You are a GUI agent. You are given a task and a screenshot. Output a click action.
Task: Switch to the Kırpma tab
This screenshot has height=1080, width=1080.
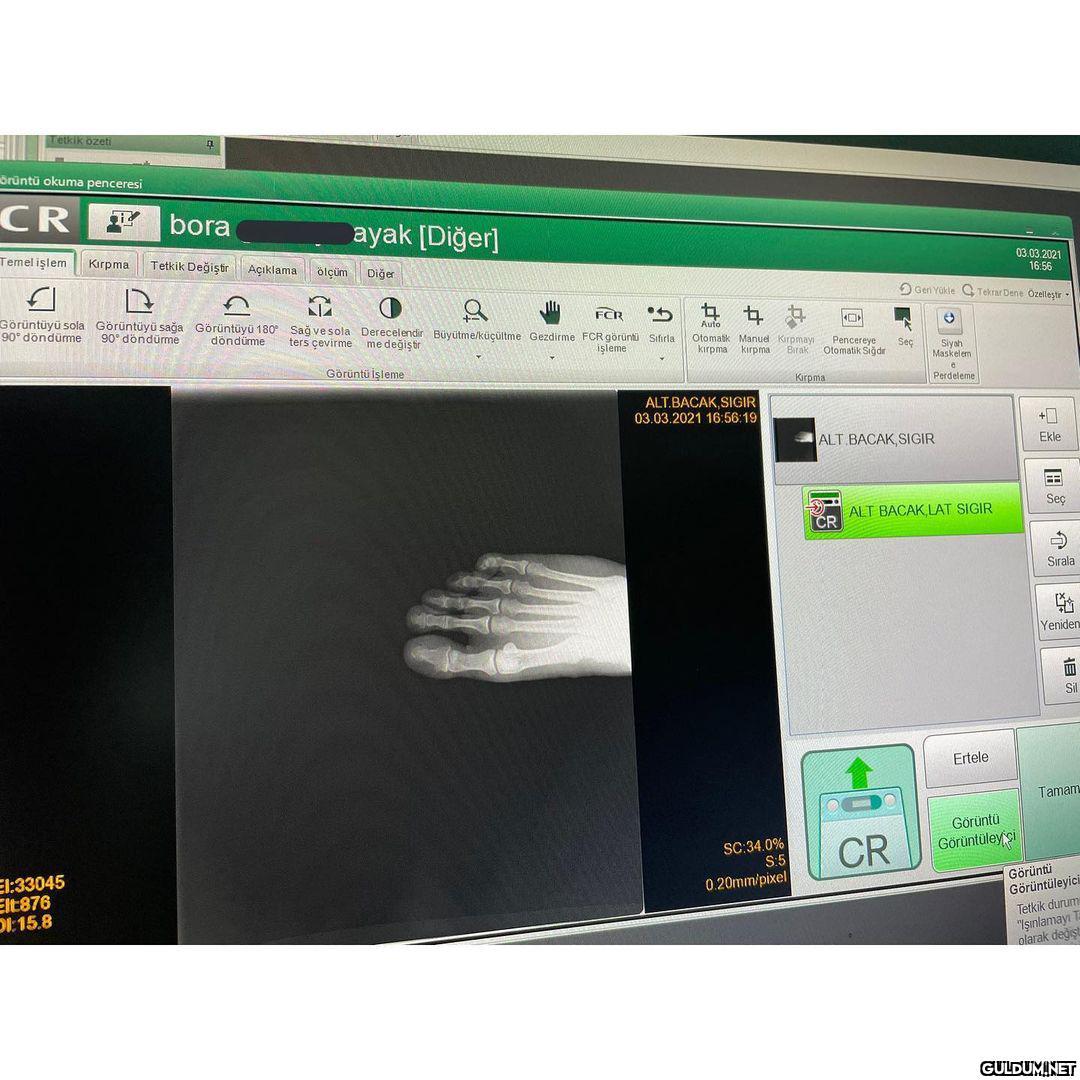point(108,265)
